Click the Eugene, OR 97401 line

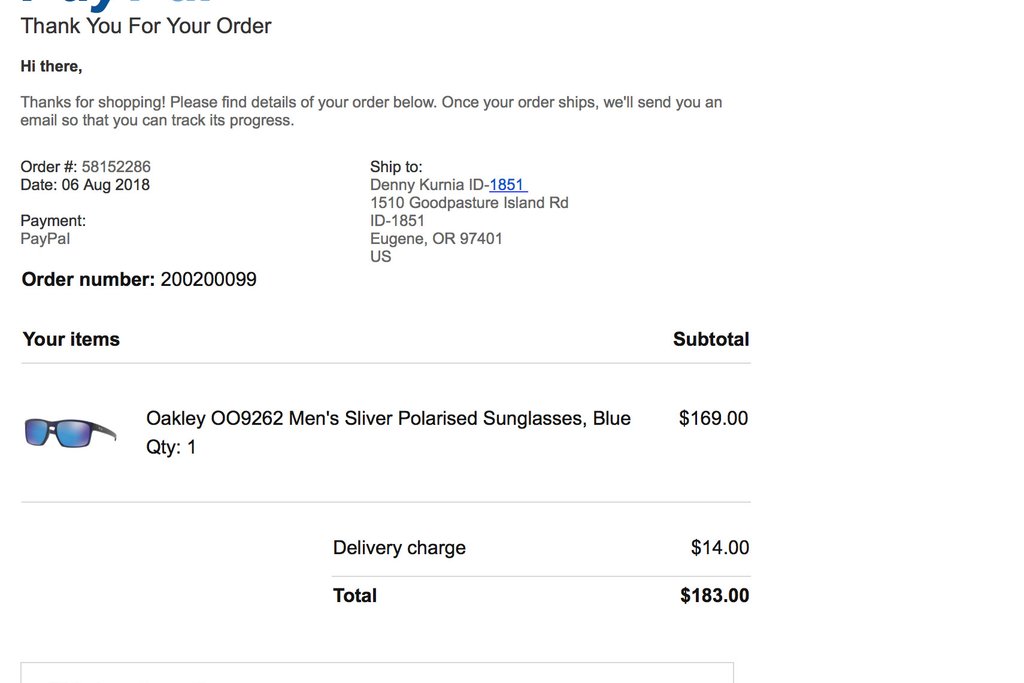click(x=436, y=239)
